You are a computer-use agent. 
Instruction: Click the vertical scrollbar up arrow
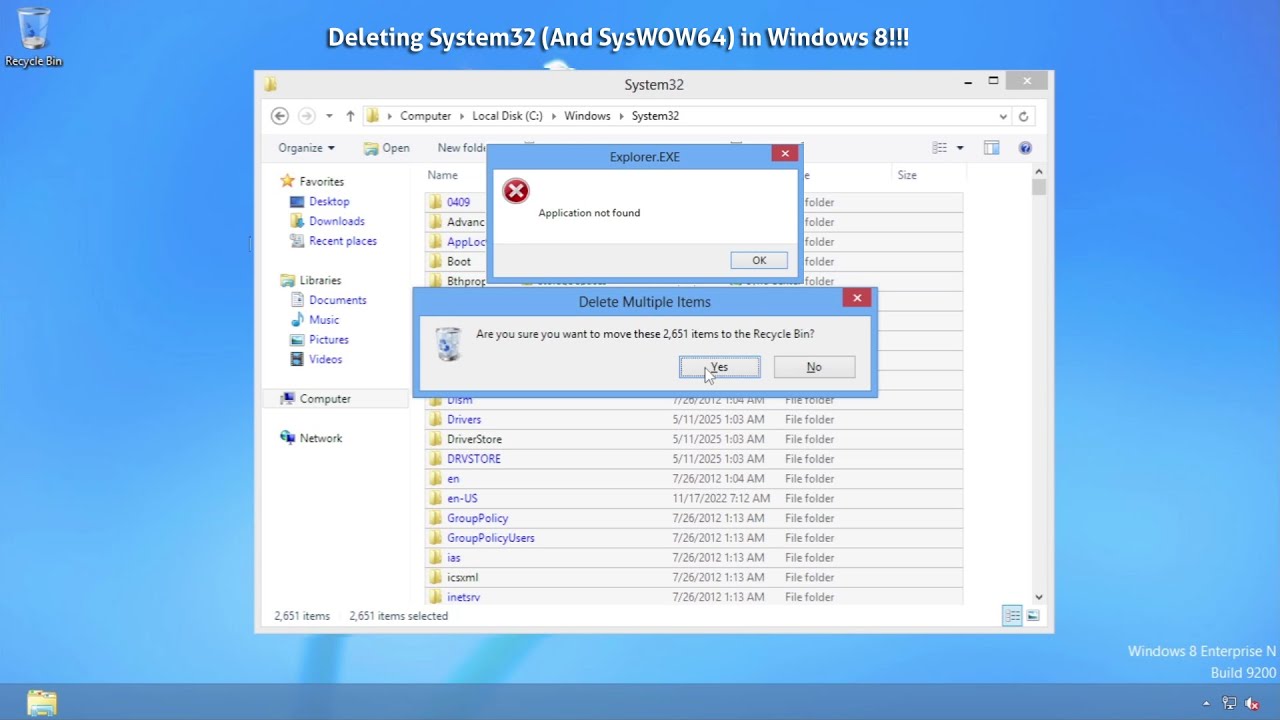click(x=1039, y=173)
